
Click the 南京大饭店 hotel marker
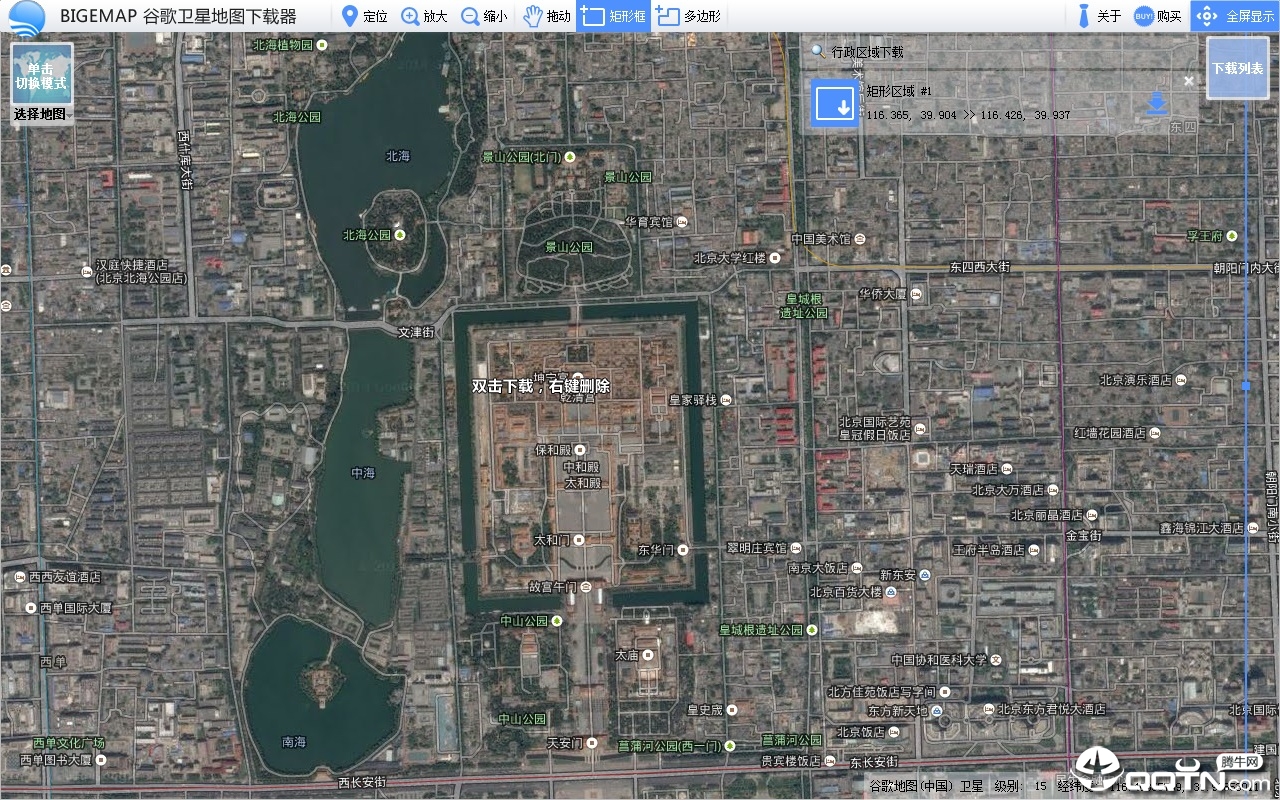858,568
